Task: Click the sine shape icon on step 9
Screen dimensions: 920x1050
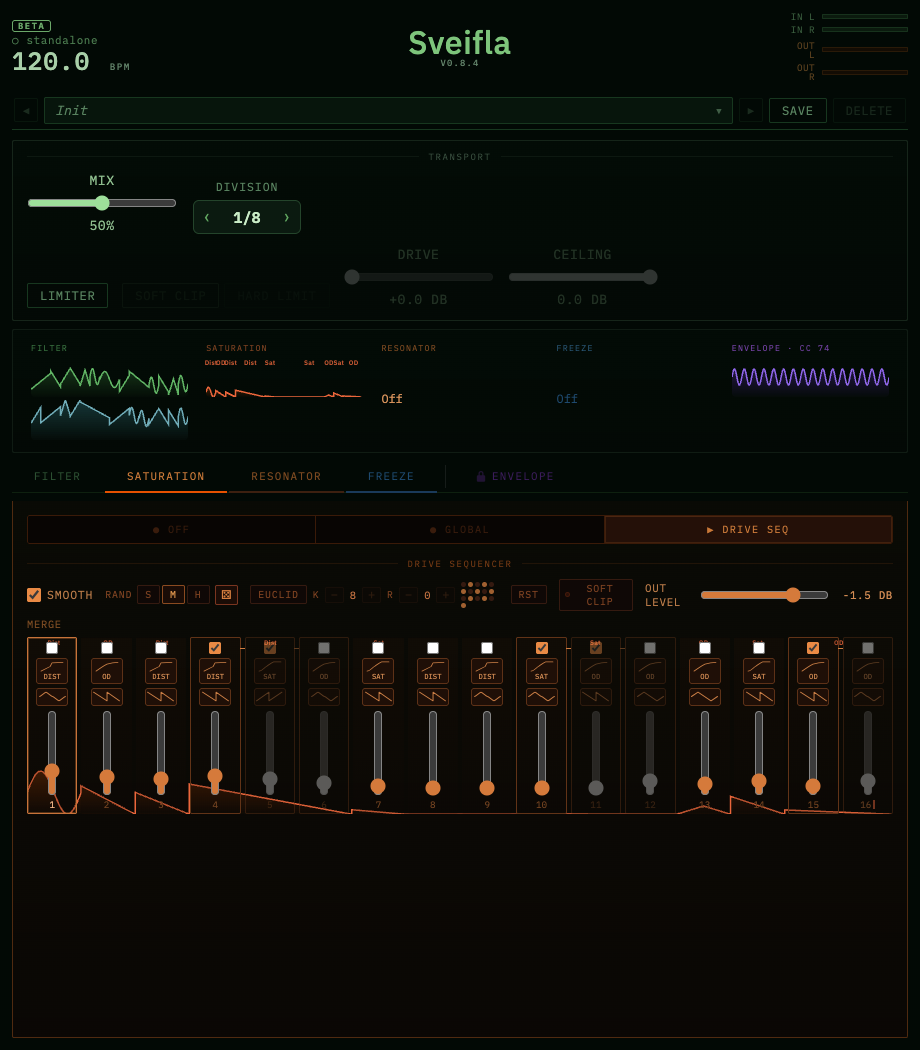Action: [487, 697]
